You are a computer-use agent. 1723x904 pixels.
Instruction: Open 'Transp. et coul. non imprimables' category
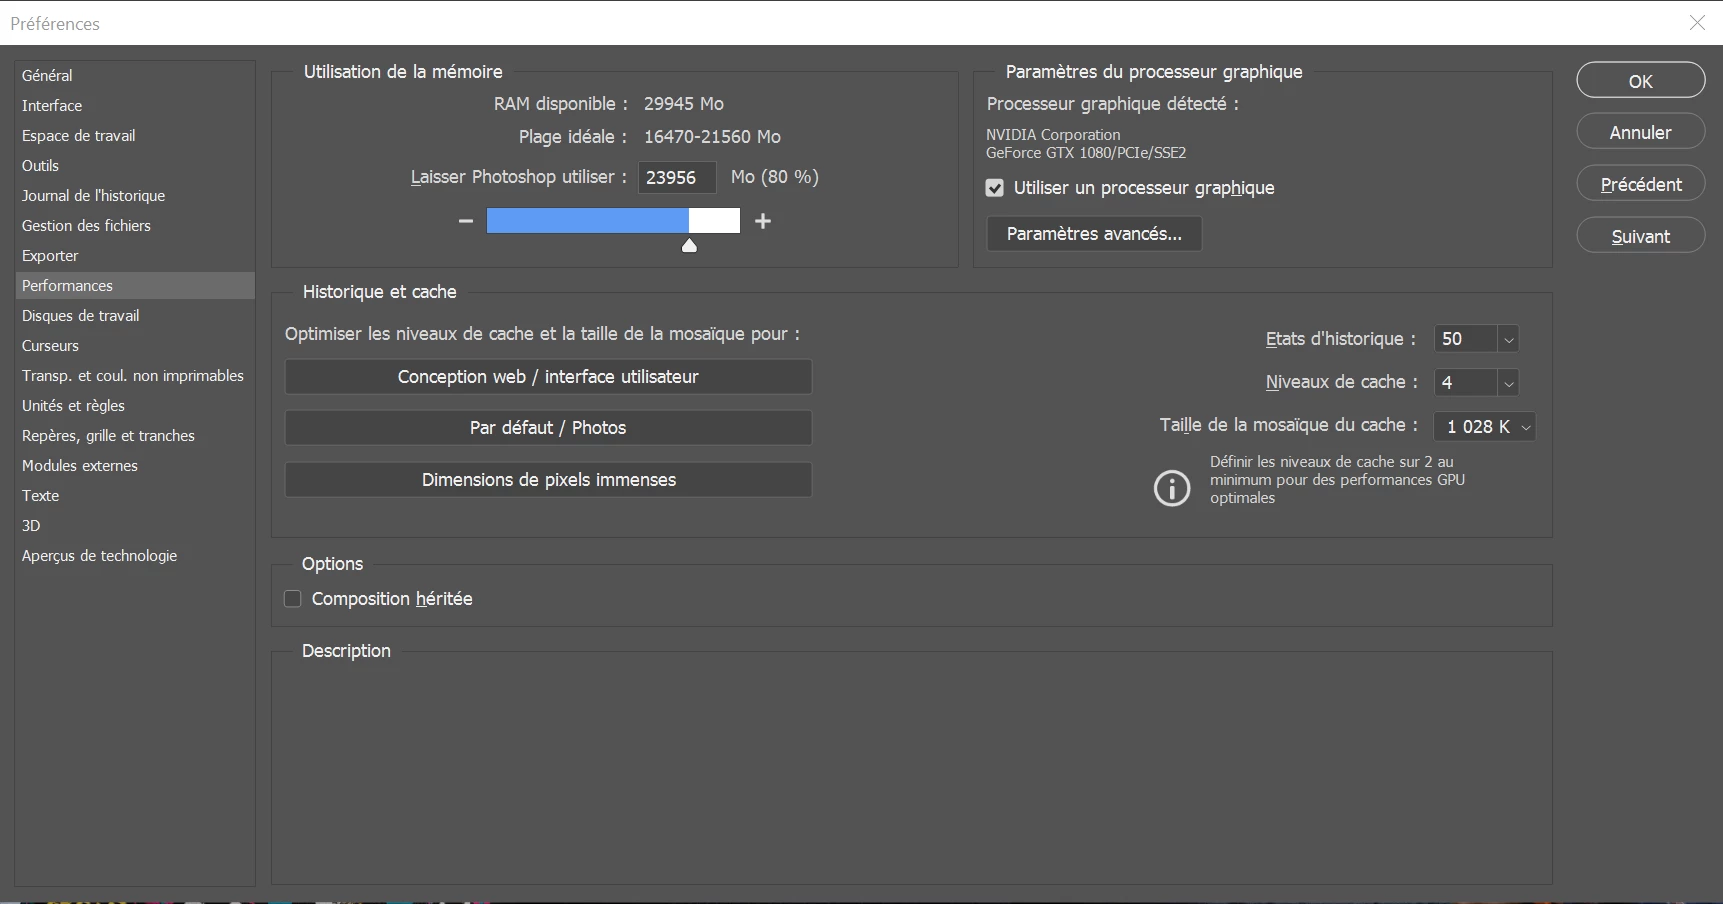[135, 375]
